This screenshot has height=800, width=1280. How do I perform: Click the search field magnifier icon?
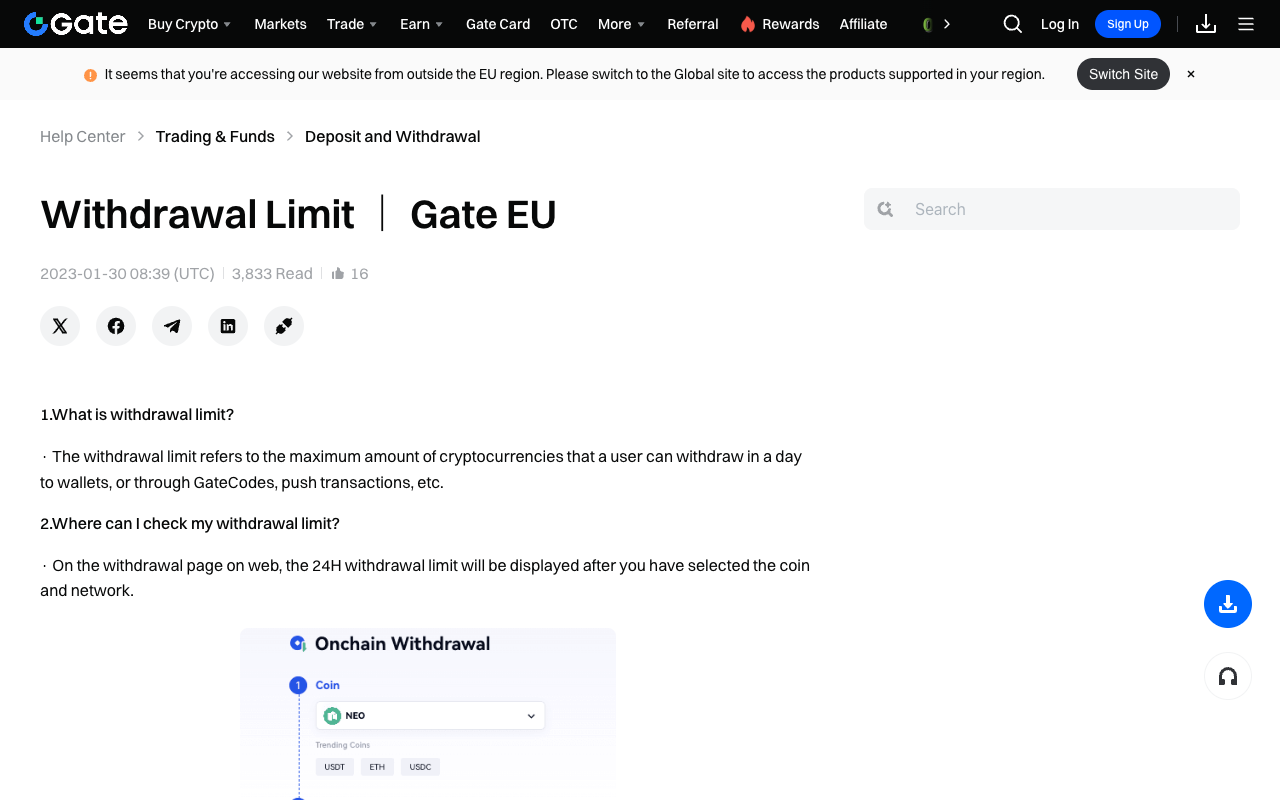885,209
